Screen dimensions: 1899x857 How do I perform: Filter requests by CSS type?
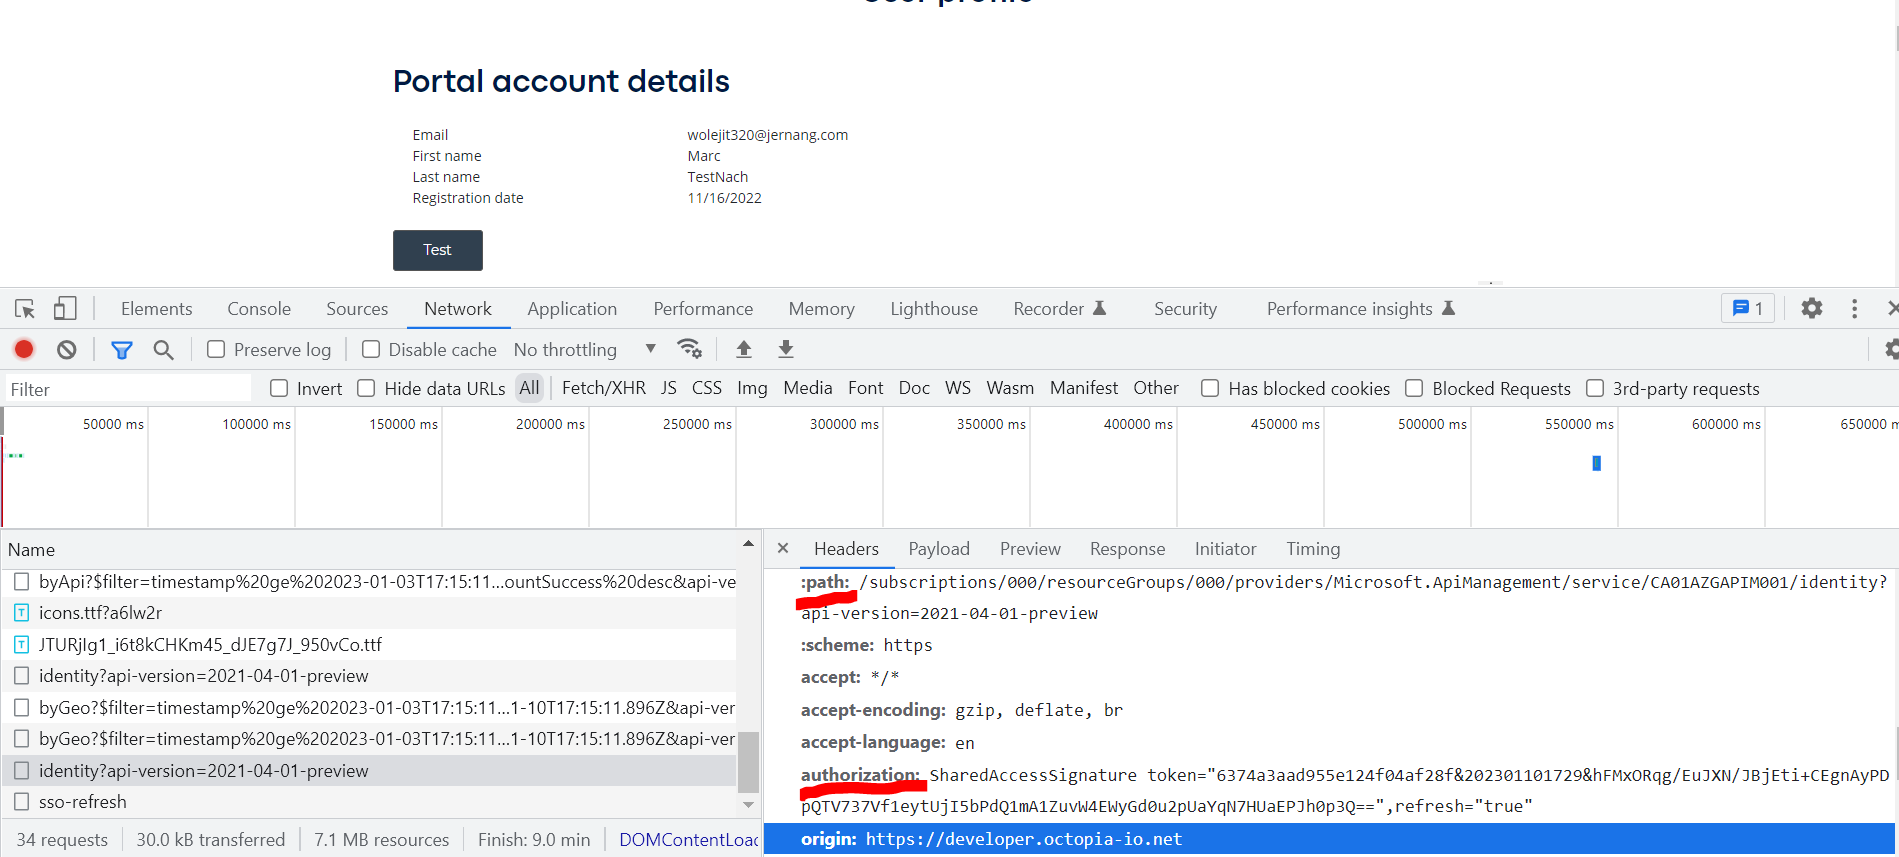[x=706, y=388]
